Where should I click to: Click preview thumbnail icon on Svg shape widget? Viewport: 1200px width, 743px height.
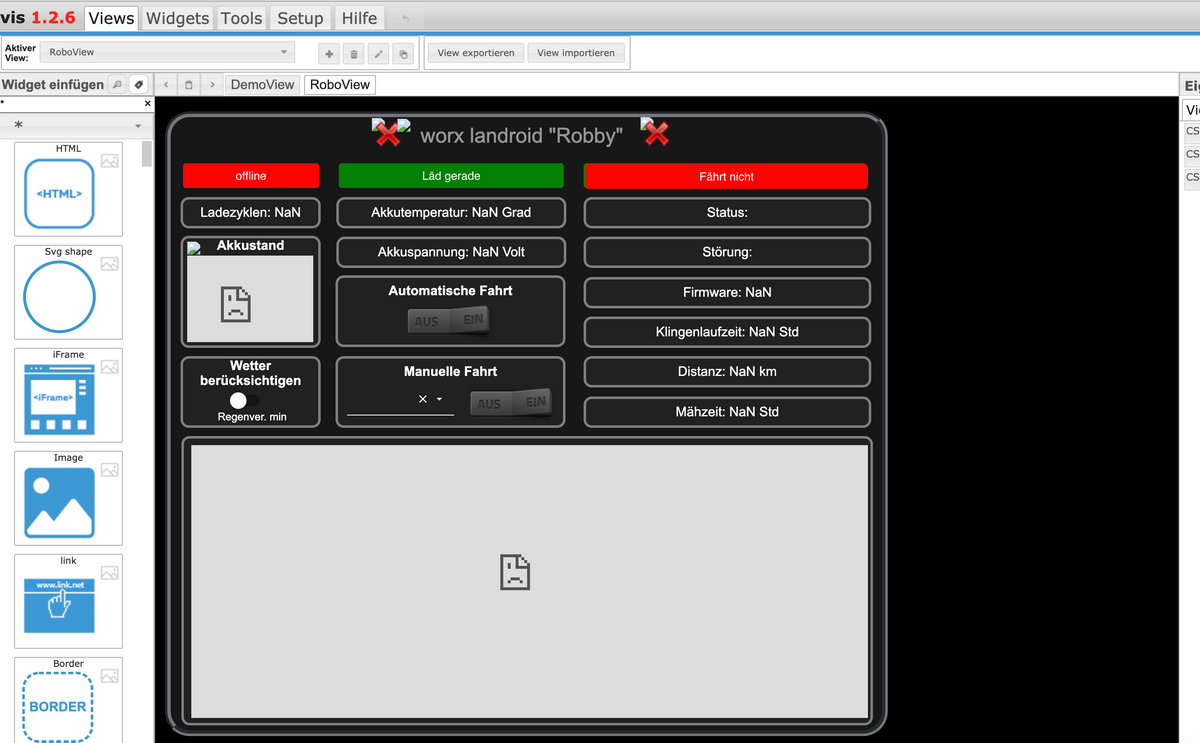[x=110, y=263]
